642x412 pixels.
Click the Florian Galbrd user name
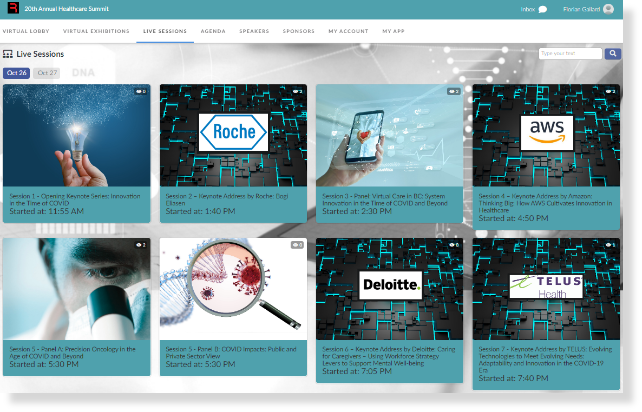coord(581,9)
